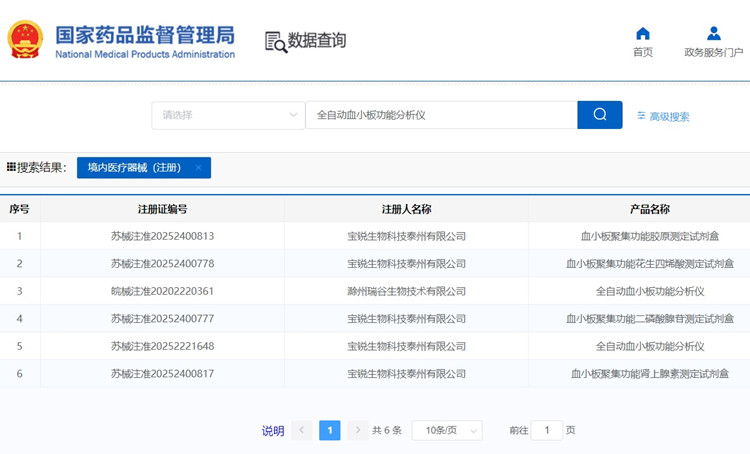The image size is (750, 454).
Task: Open the Home (首页) house icon
Action: pos(643,34)
